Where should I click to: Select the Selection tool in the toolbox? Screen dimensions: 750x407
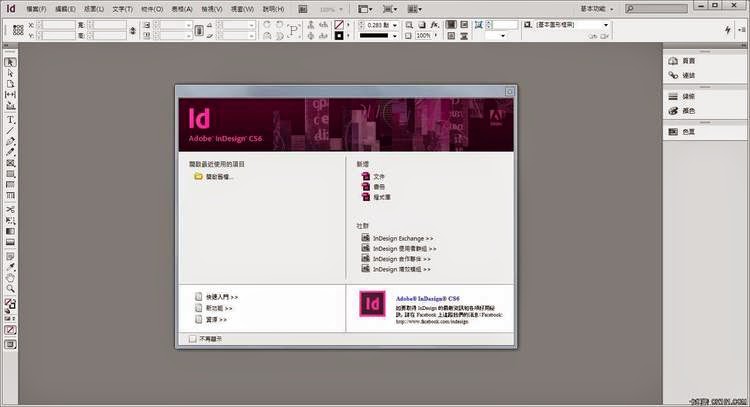(x=10, y=62)
